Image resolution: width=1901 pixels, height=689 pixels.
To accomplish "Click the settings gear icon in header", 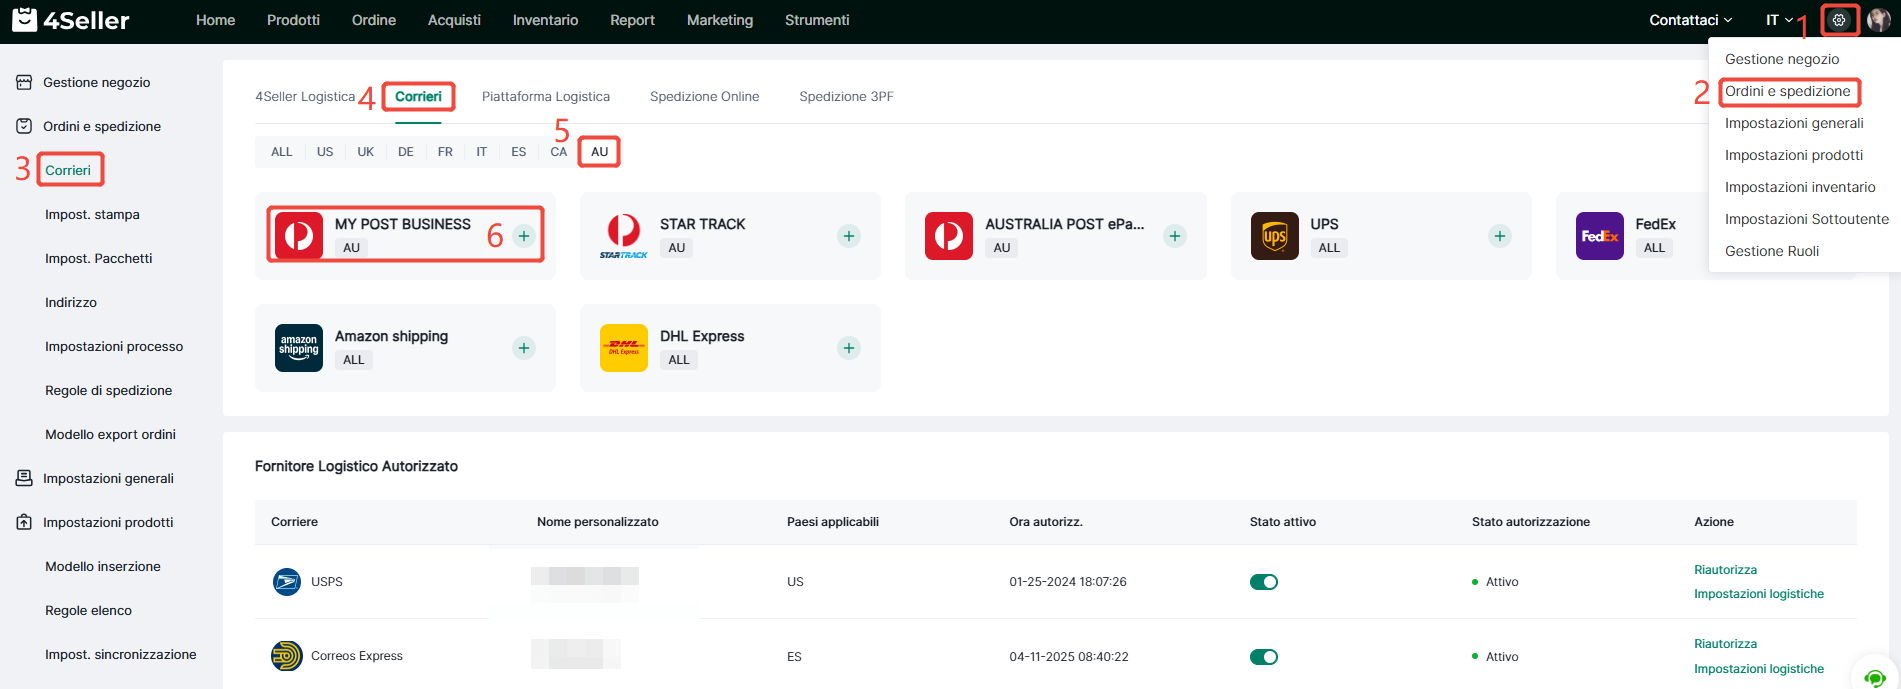I will click(x=1839, y=20).
